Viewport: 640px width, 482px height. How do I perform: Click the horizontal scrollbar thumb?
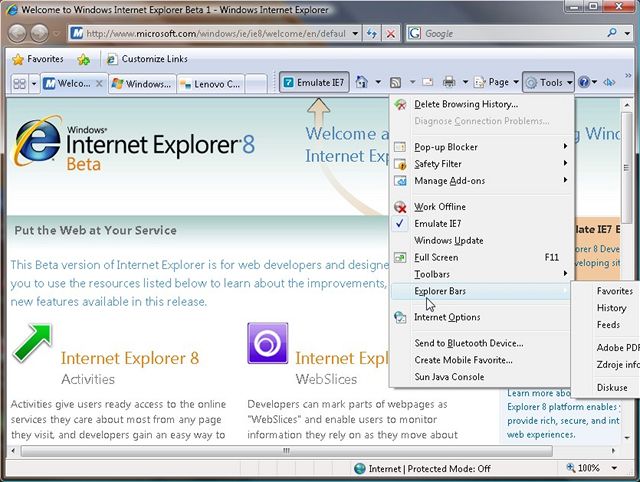tap(287, 451)
